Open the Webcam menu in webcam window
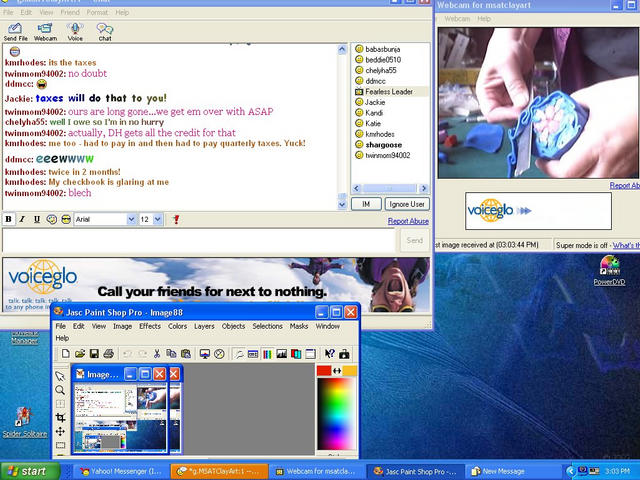The image size is (640, 480). tap(457, 19)
